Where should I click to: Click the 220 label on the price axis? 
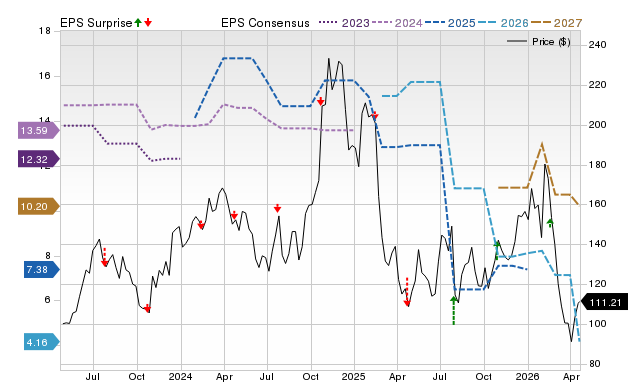pyautogui.click(x=598, y=85)
